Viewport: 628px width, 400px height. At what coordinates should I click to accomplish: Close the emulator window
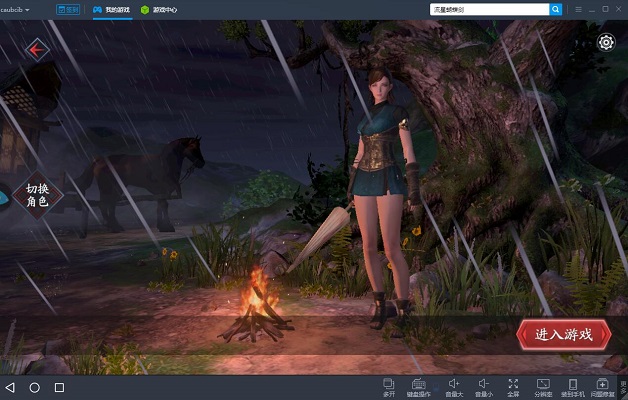pyautogui.click(x=619, y=9)
